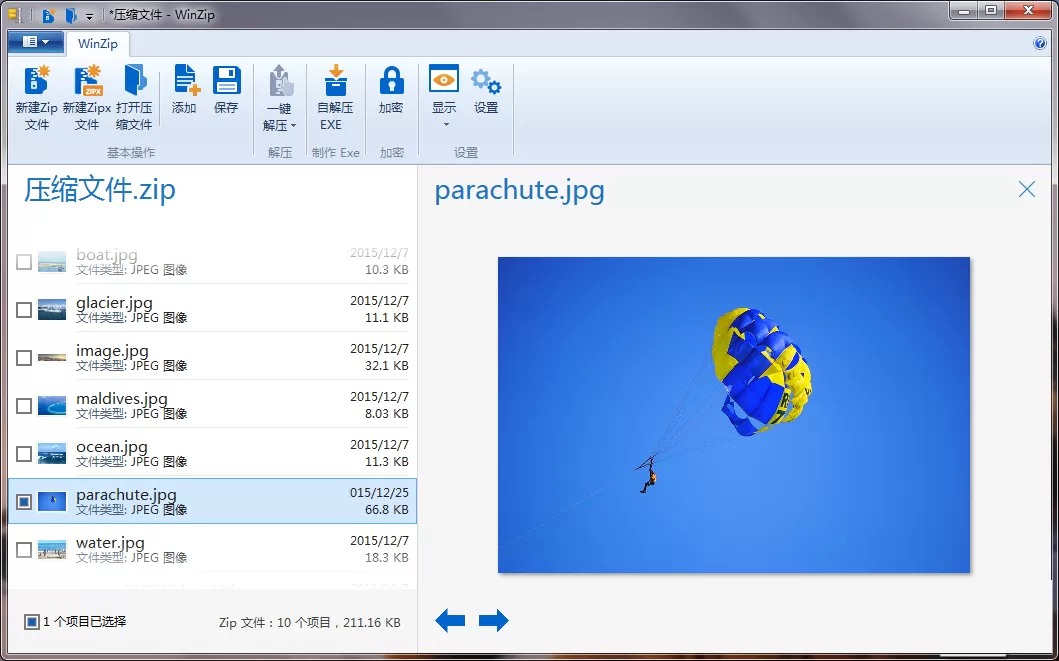Select the ocean.jpg file name
1059x661 pixels.
pos(111,446)
